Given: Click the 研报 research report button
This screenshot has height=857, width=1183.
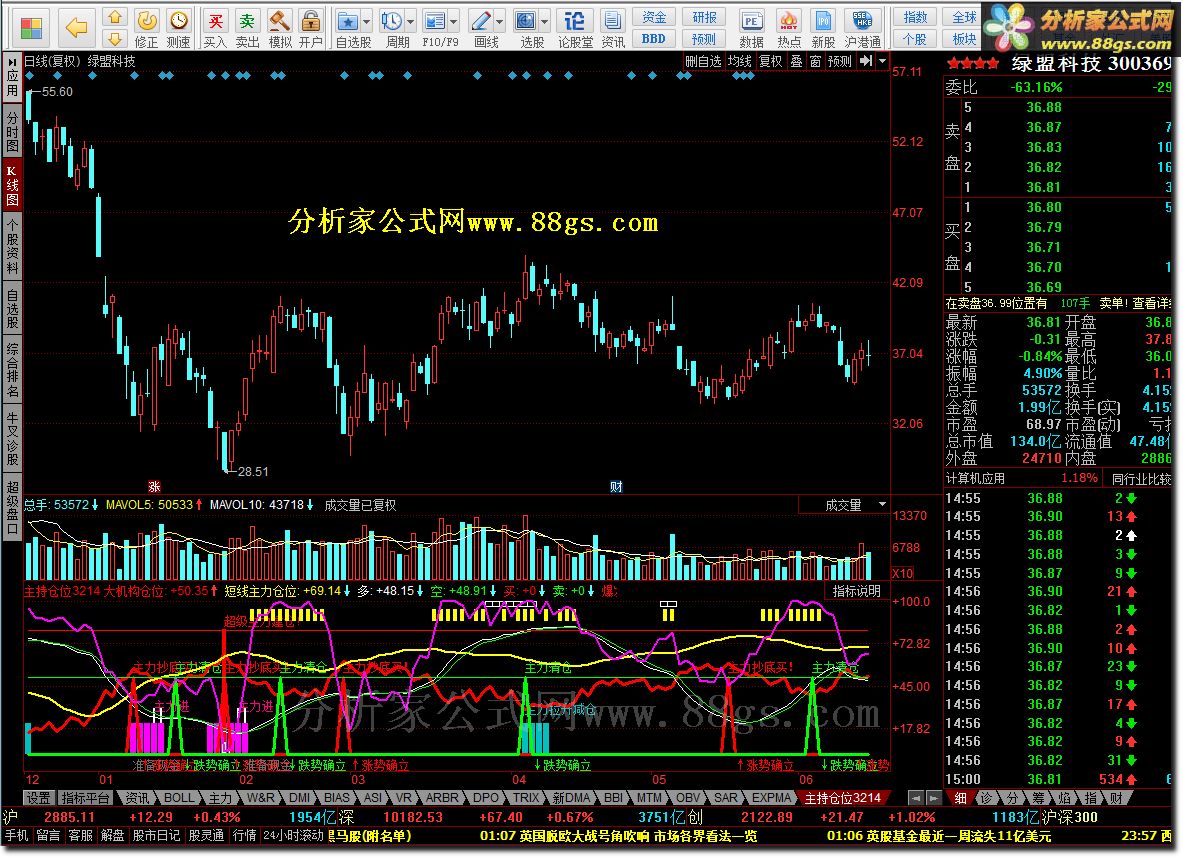Looking at the screenshot, I should 704,17.
